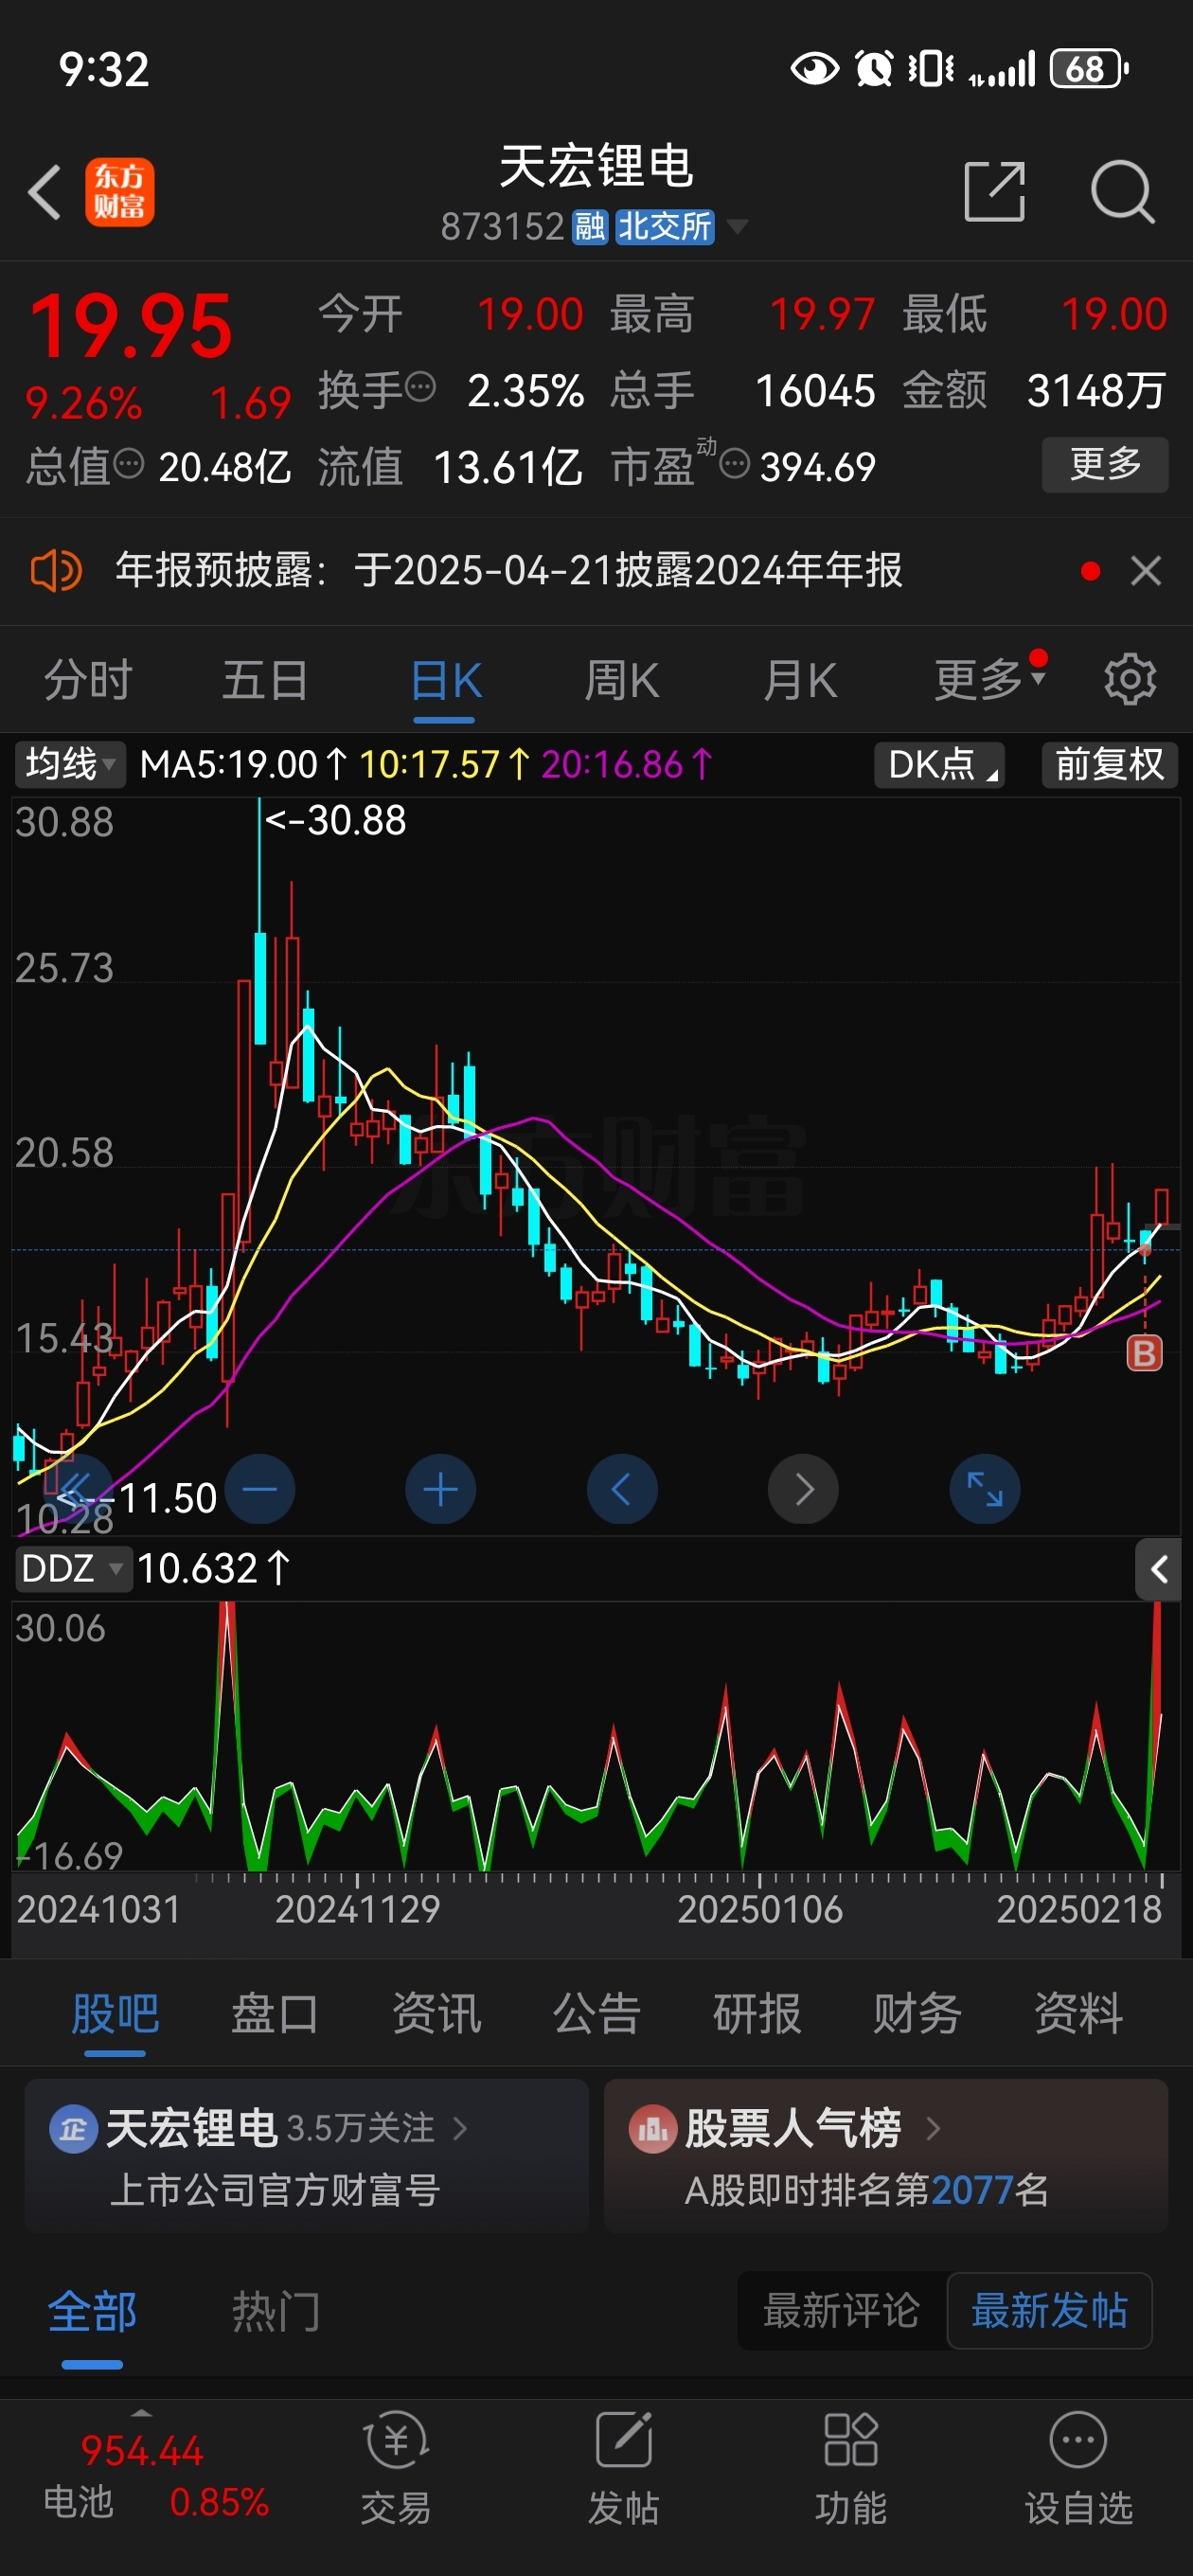Open the 财务 tab

click(917, 2015)
